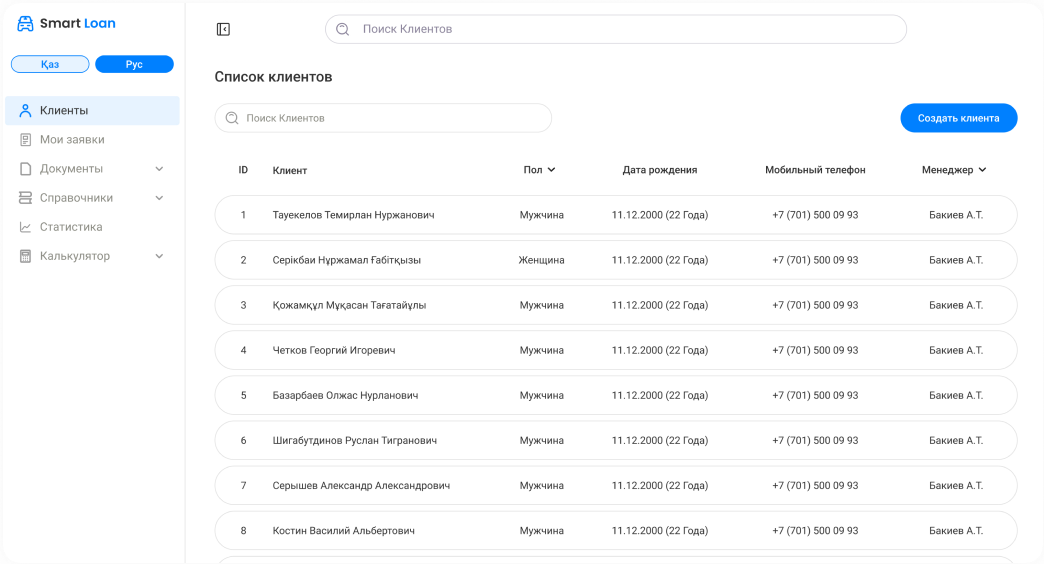The width and height of the screenshot is (1044, 564).
Task: Switch language to Рус
Action: (134, 64)
